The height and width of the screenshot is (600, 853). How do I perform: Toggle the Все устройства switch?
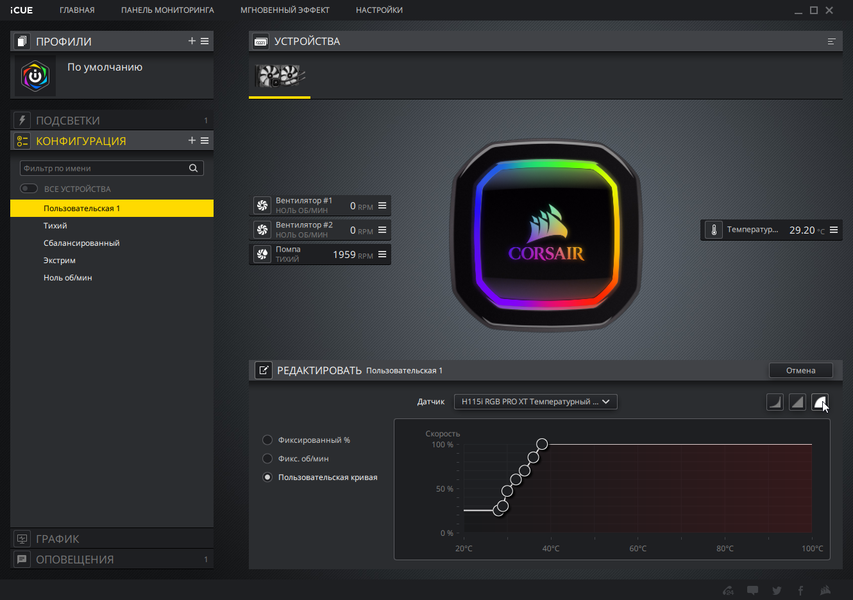tap(29, 189)
